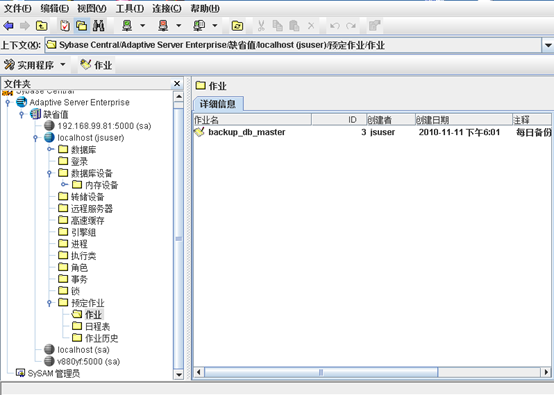Image resolution: width=554 pixels, height=395 pixels.
Task: Click the properties toolbar icon
Action: click(374, 26)
